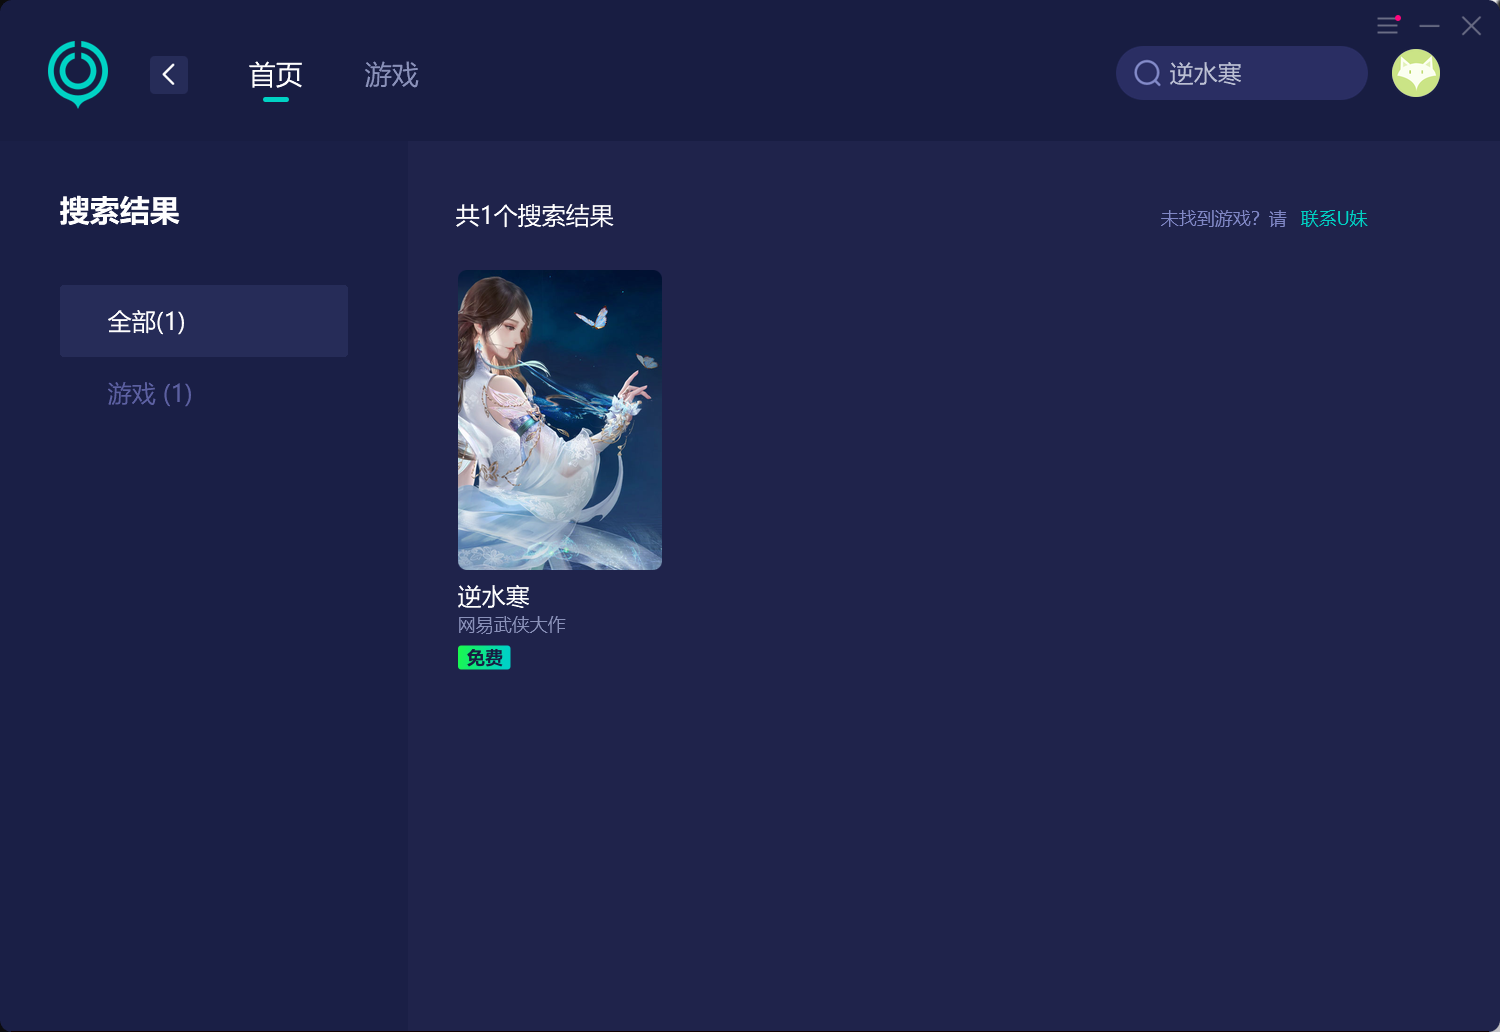The image size is (1500, 1032).
Task: Click the 搜索结果 sidebar heading
Action: coord(119,211)
